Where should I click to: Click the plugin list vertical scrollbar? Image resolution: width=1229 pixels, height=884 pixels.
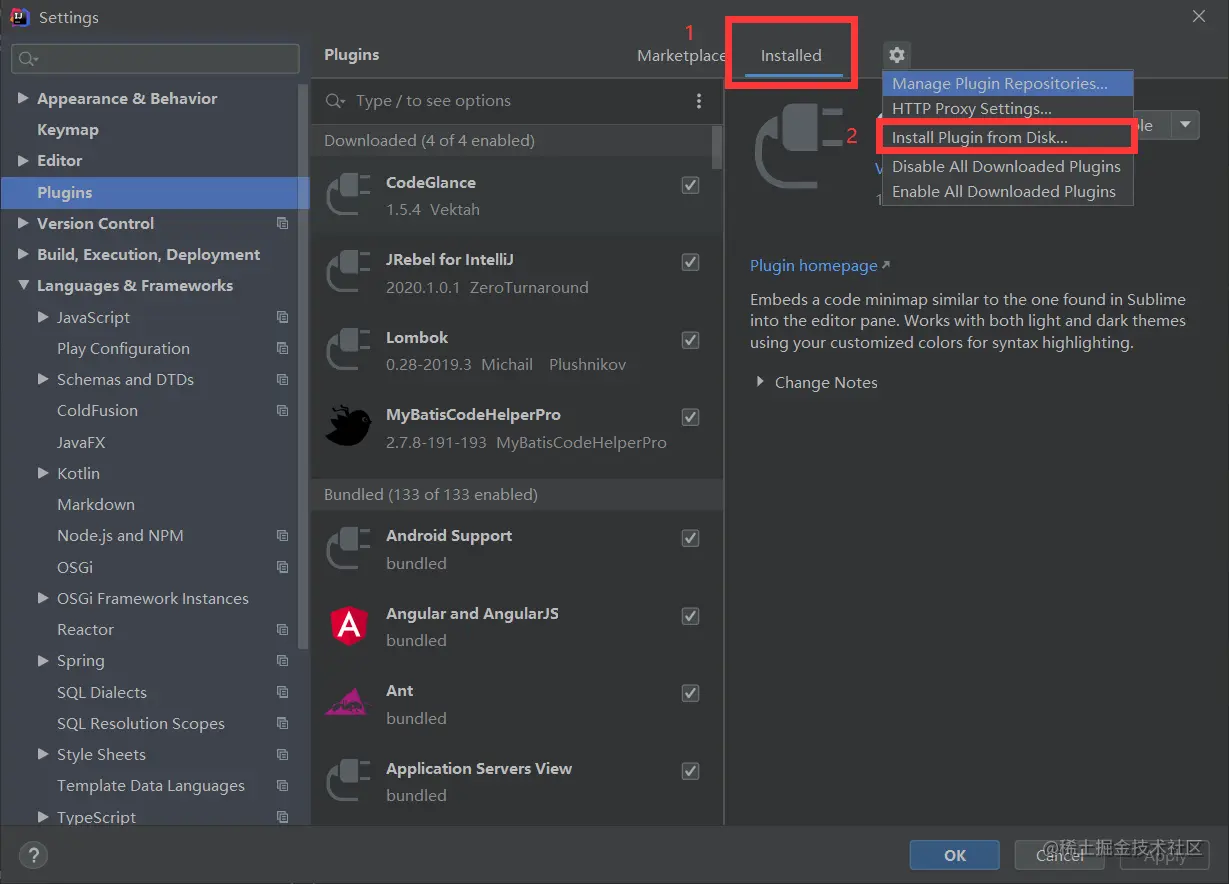(717, 147)
